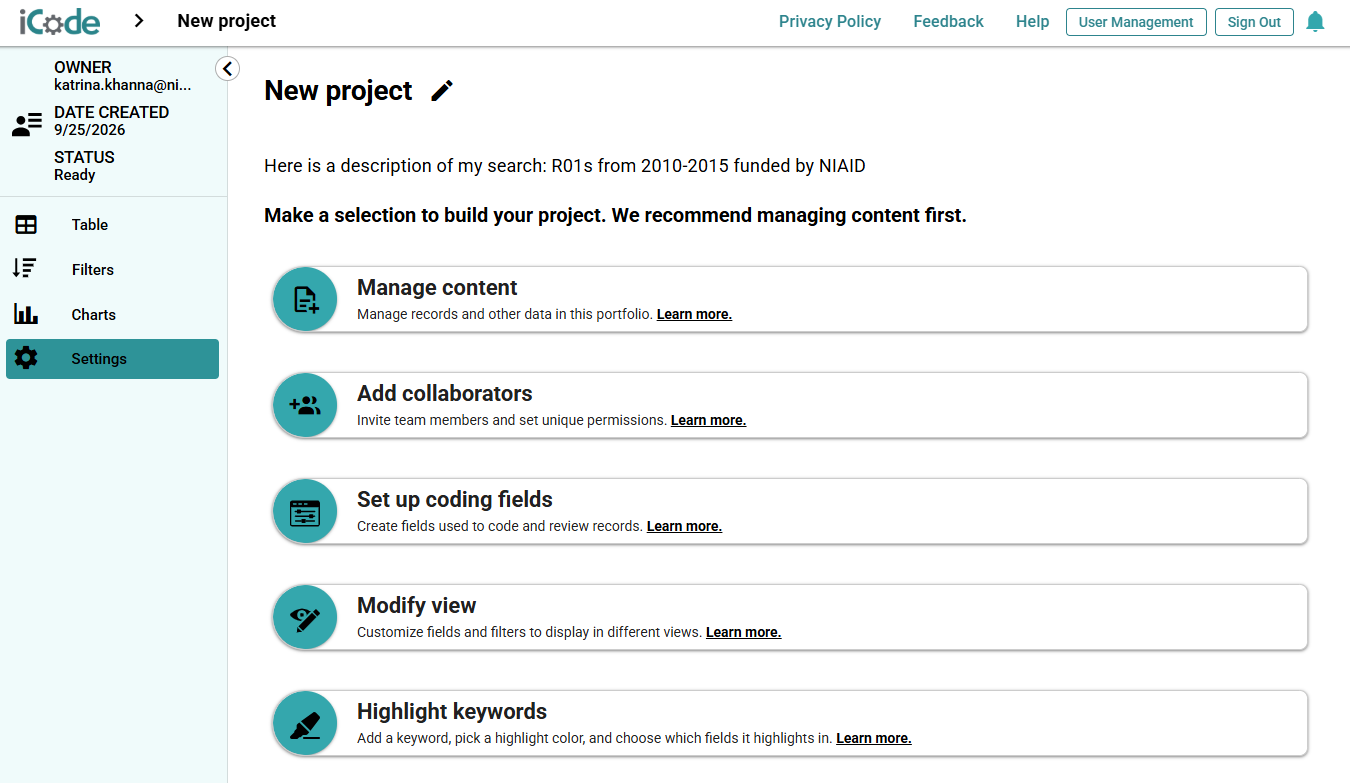1350x783 pixels.
Task: Open Learn more for coding fields
Action: 684,526
